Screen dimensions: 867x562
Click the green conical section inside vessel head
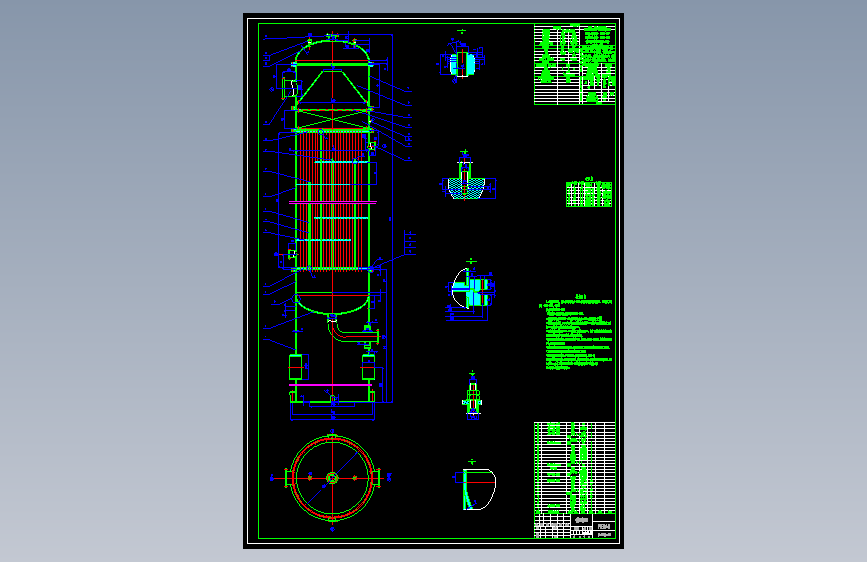coord(332,87)
